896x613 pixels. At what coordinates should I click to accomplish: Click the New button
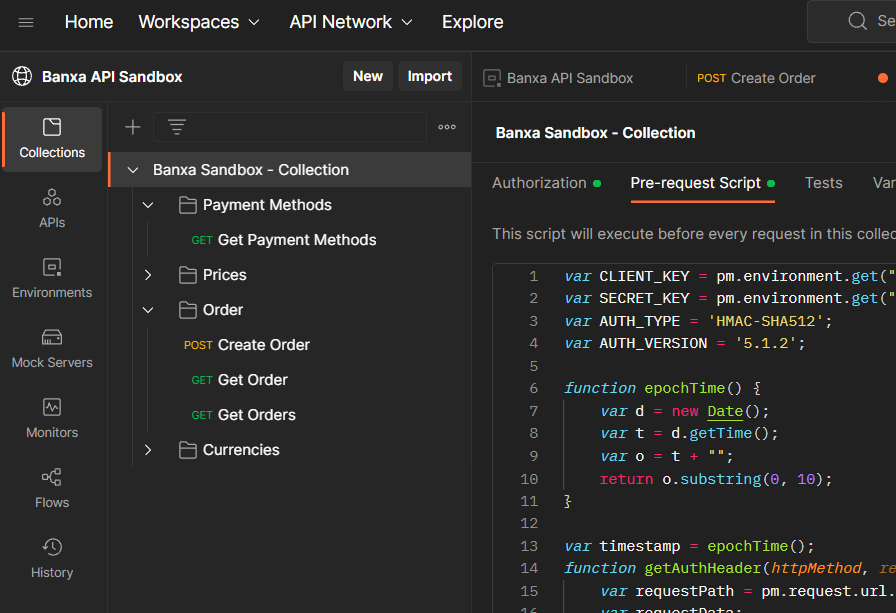tap(367, 76)
